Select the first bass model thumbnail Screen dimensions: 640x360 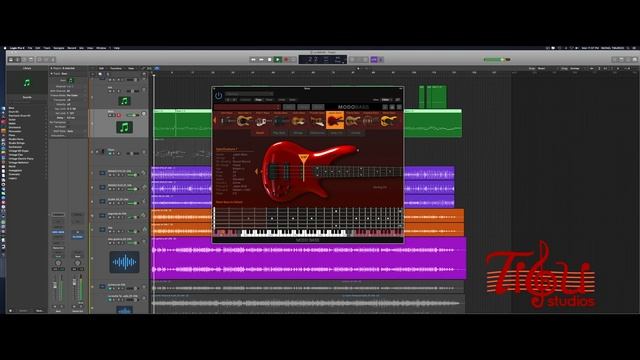pyautogui.click(x=227, y=120)
